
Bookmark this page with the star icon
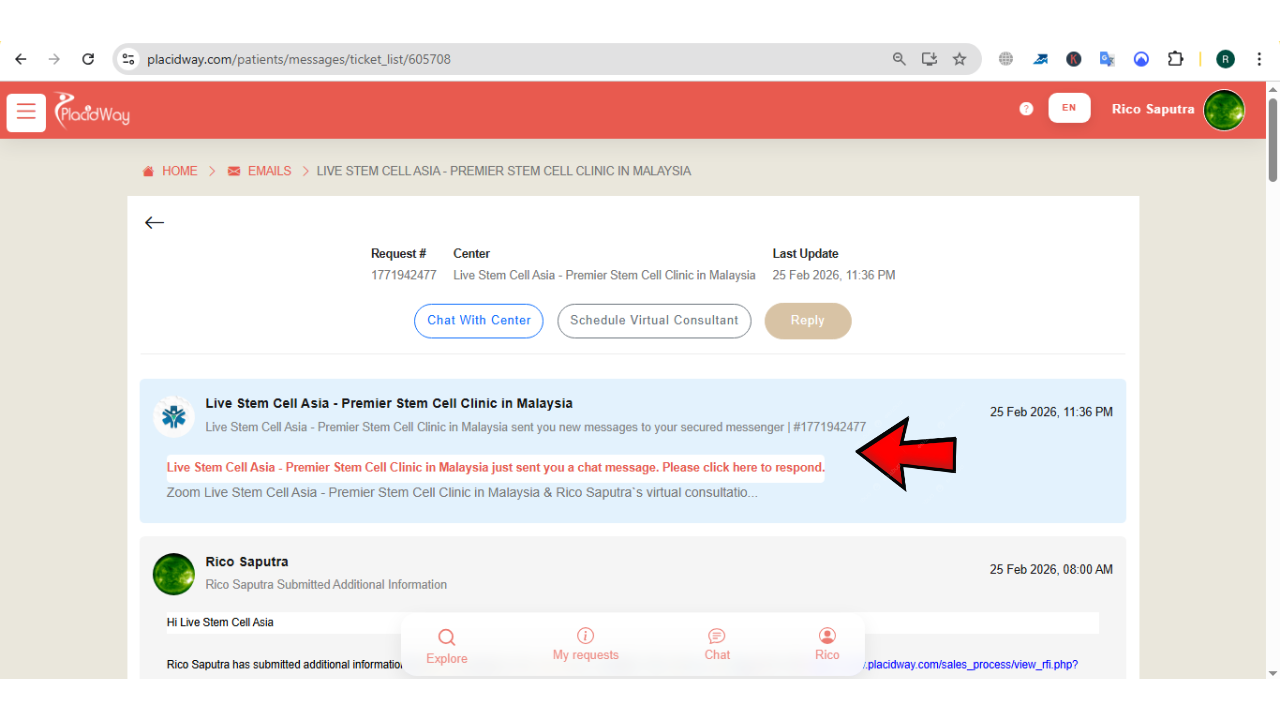click(959, 59)
